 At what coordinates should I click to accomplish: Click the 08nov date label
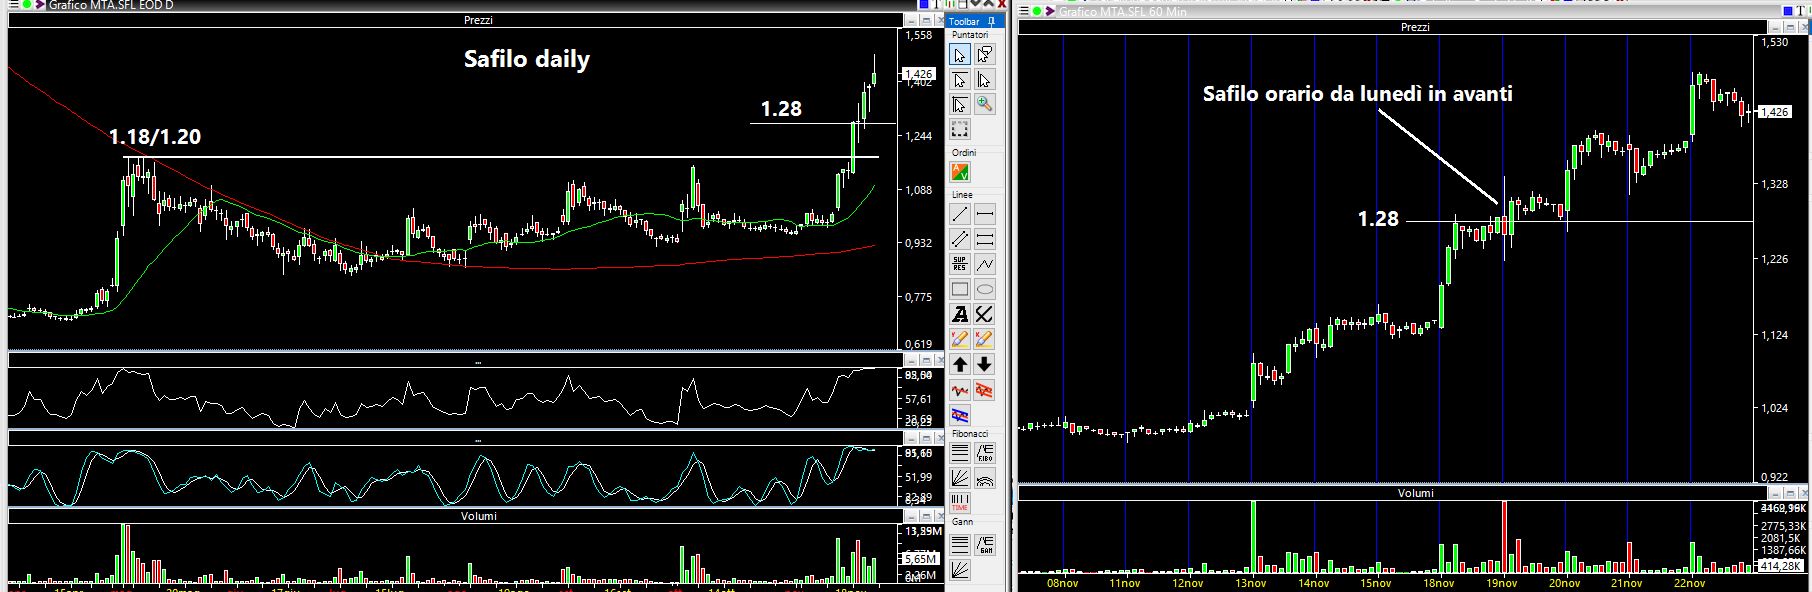[1063, 583]
